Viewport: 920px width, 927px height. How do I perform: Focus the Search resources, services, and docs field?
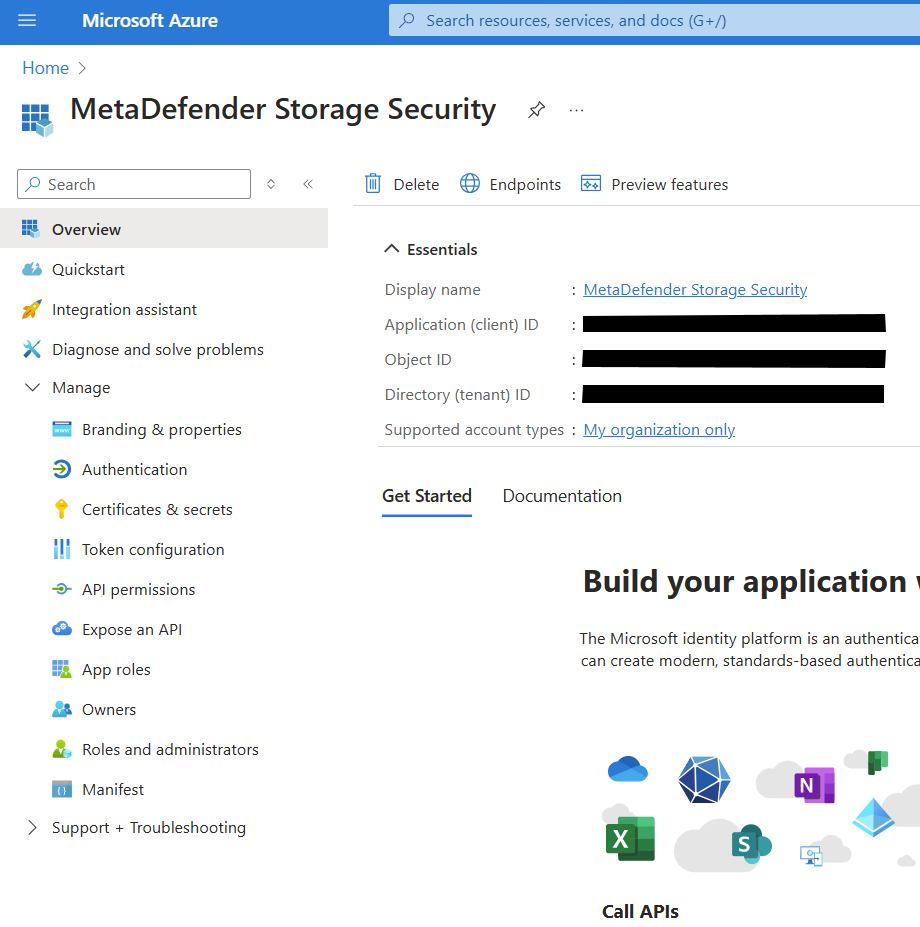pos(655,21)
